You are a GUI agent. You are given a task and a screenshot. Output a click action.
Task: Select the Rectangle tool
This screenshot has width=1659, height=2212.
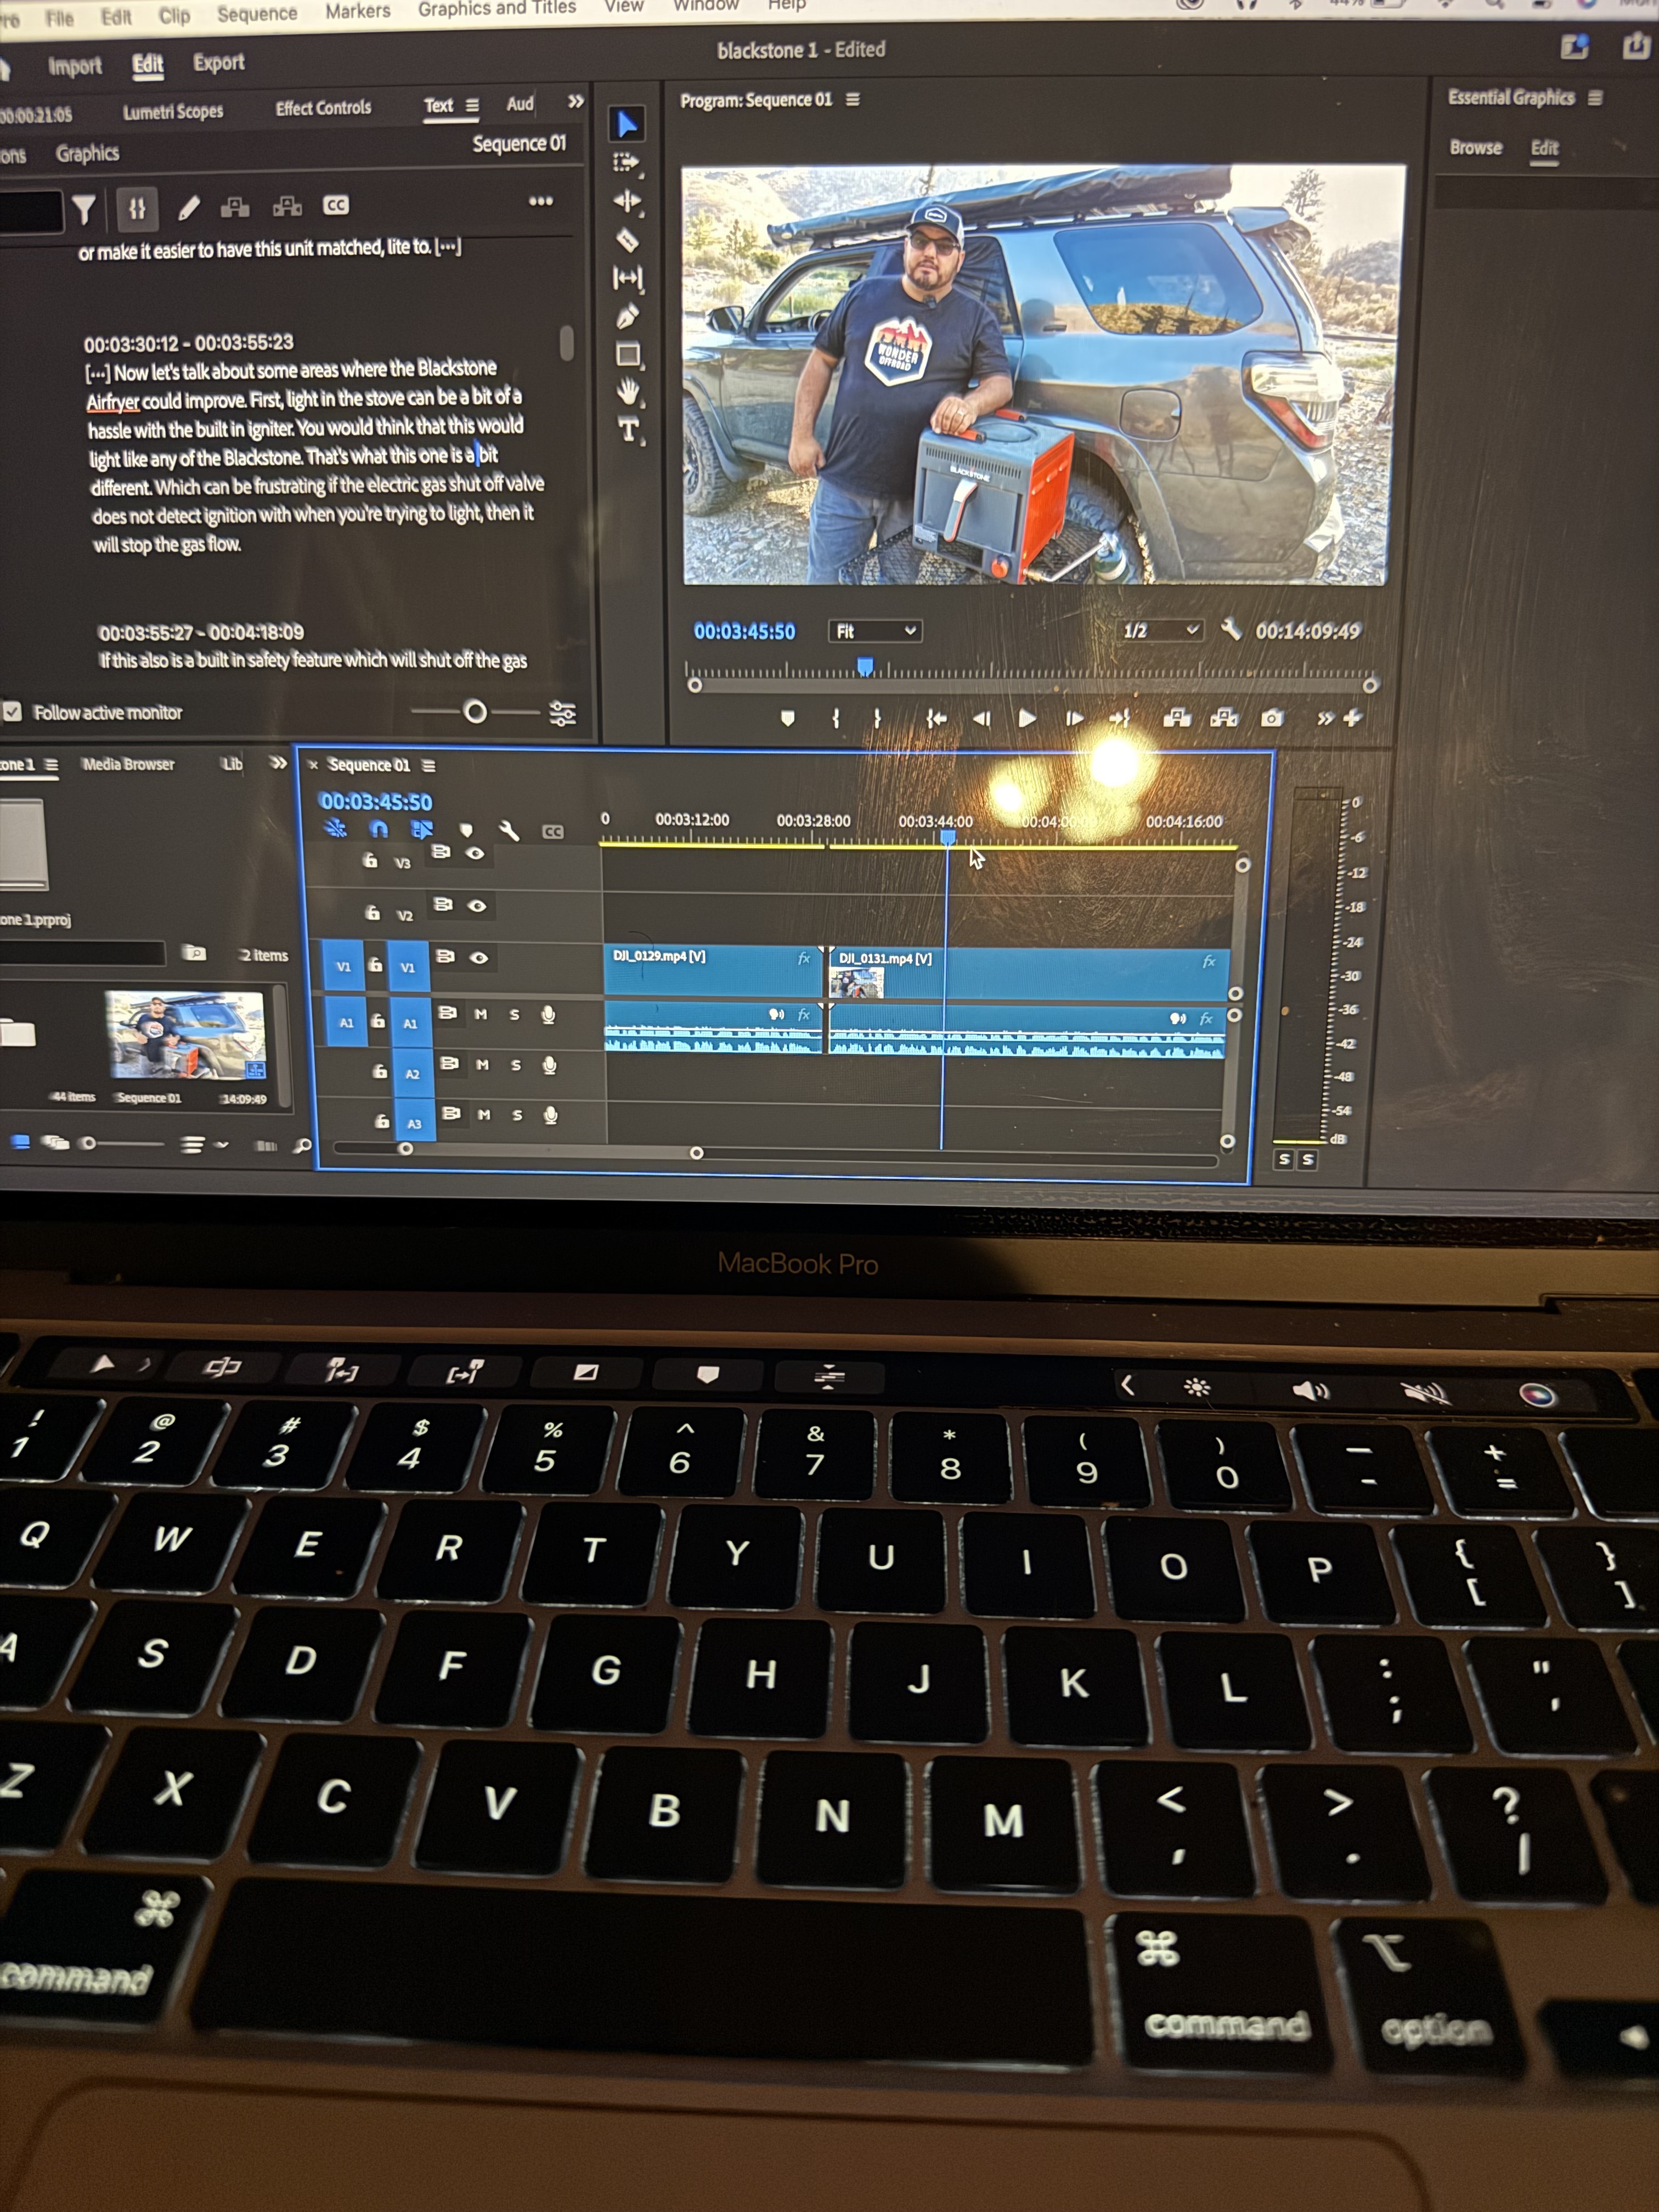tap(628, 355)
